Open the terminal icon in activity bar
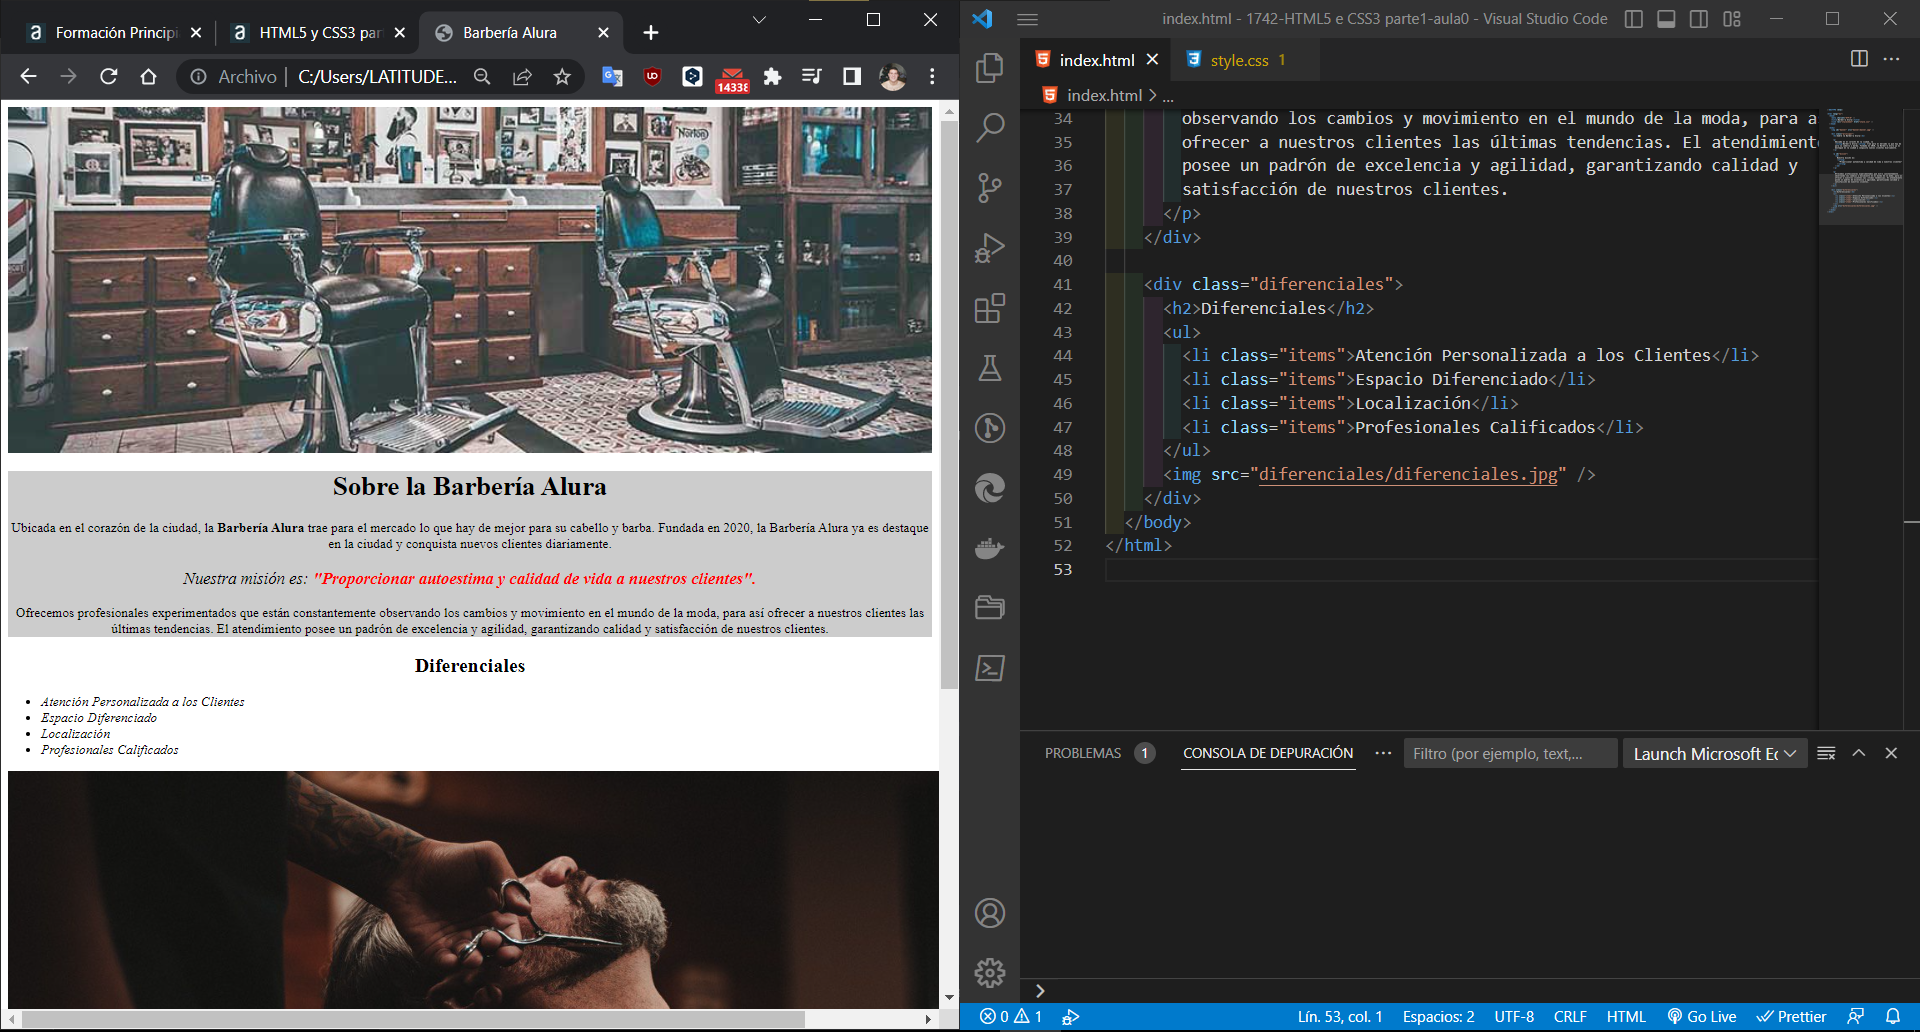The height and width of the screenshot is (1032, 1920). [x=990, y=668]
